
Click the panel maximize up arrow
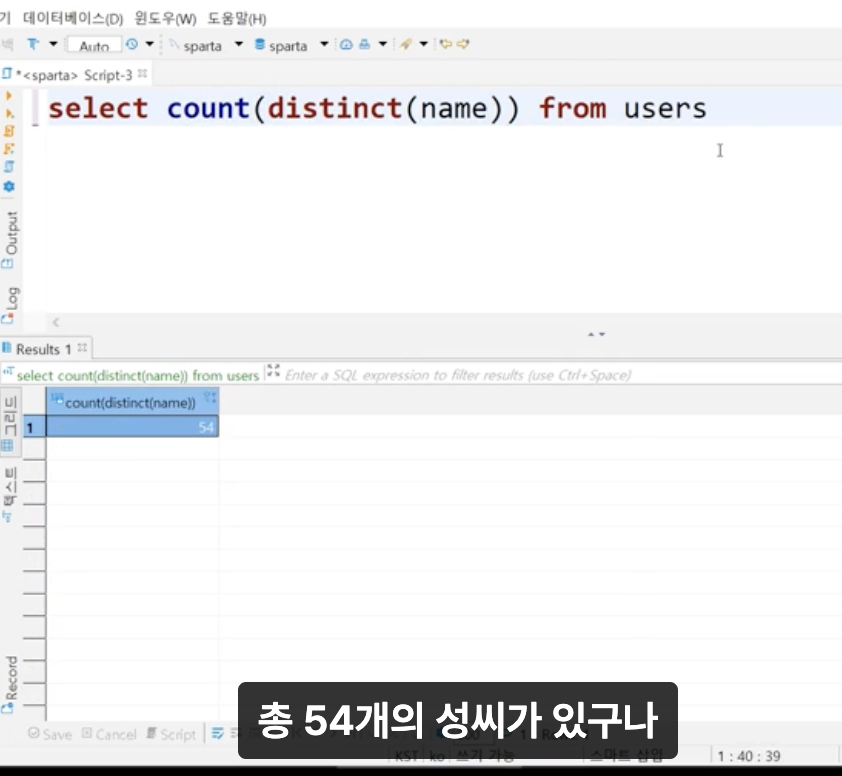591,334
